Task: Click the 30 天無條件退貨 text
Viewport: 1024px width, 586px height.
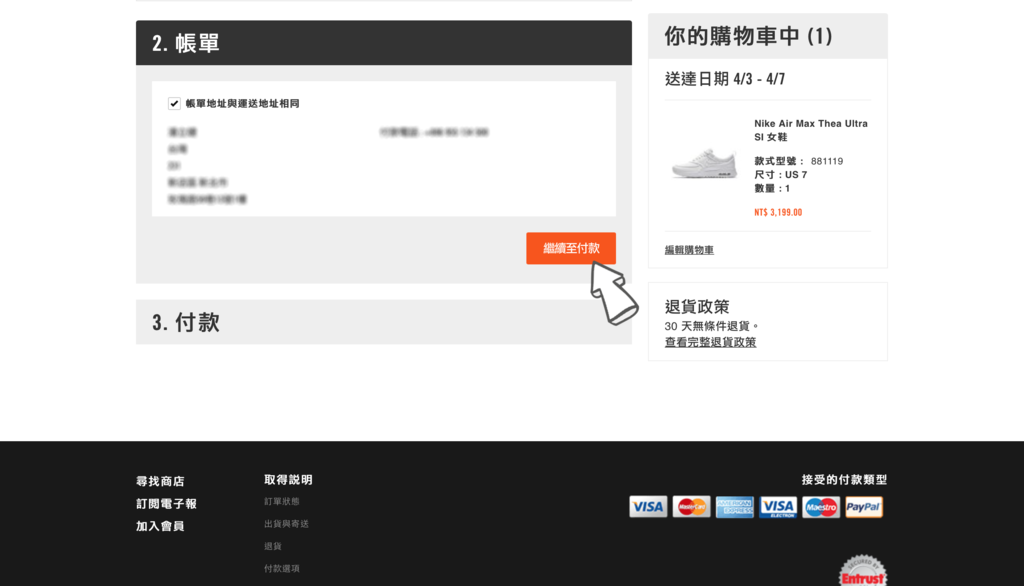Action: [711, 326]
